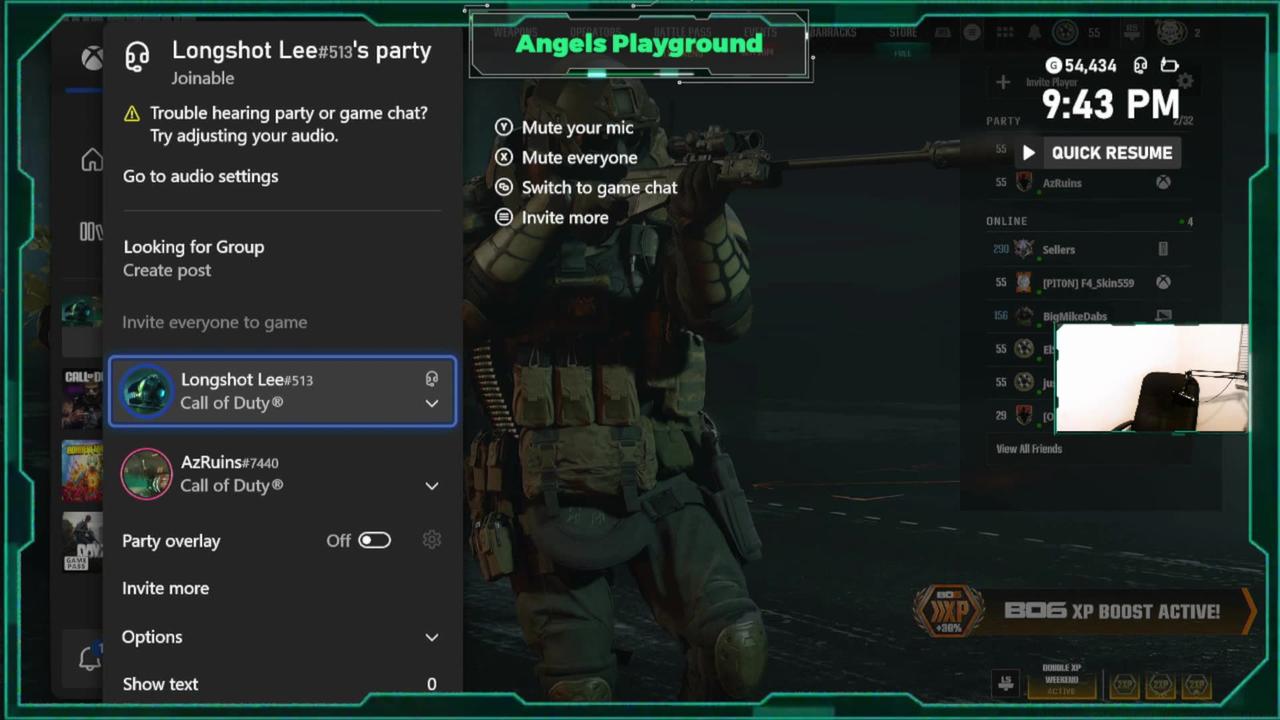The image size is (1280, 720).
Task: Toggle the Party overlay switch
Action: pyautogui.click(x=375, y=540)
